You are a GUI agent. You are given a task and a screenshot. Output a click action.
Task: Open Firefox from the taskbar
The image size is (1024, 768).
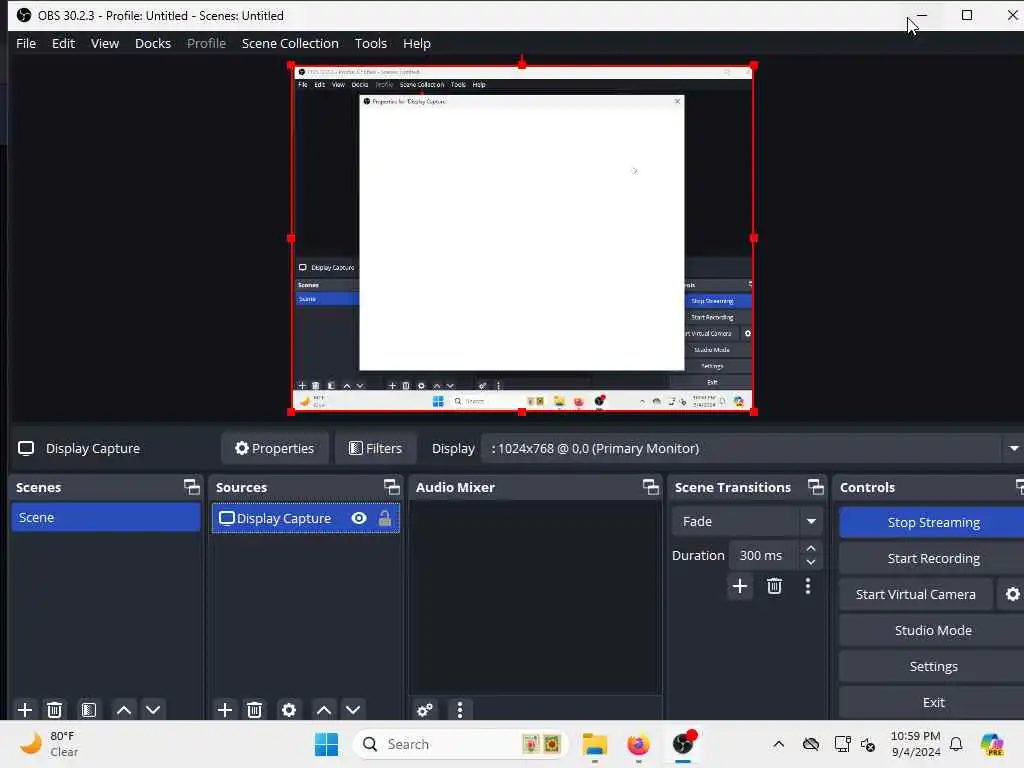638,744
